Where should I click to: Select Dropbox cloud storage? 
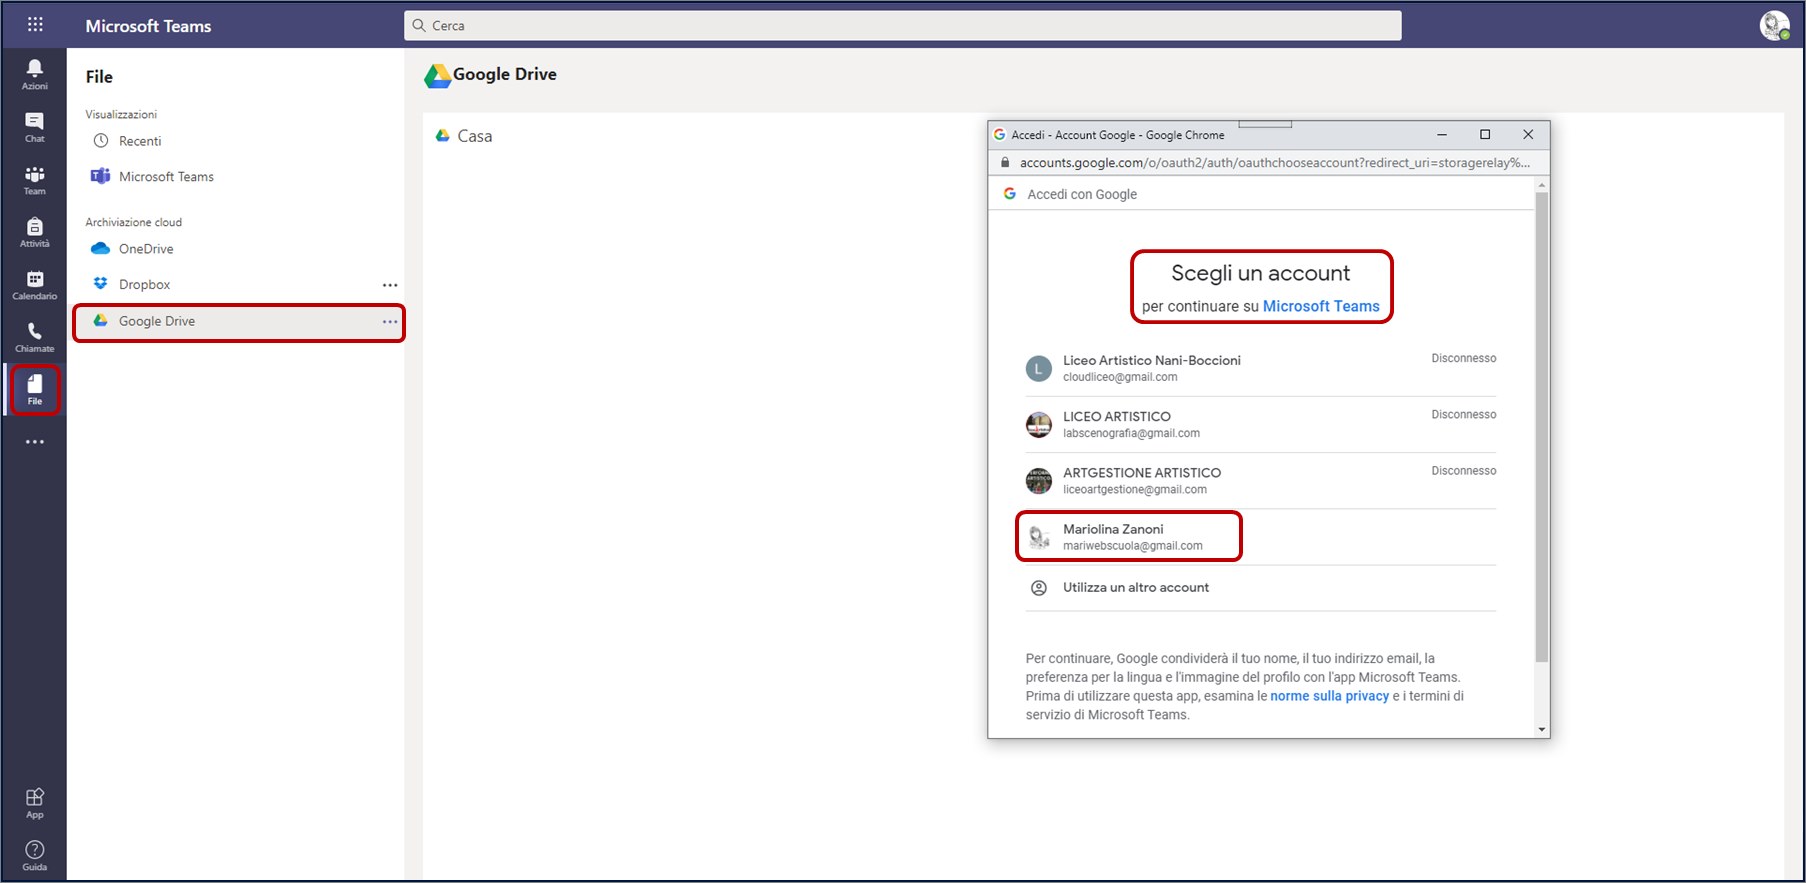[225, 284]
